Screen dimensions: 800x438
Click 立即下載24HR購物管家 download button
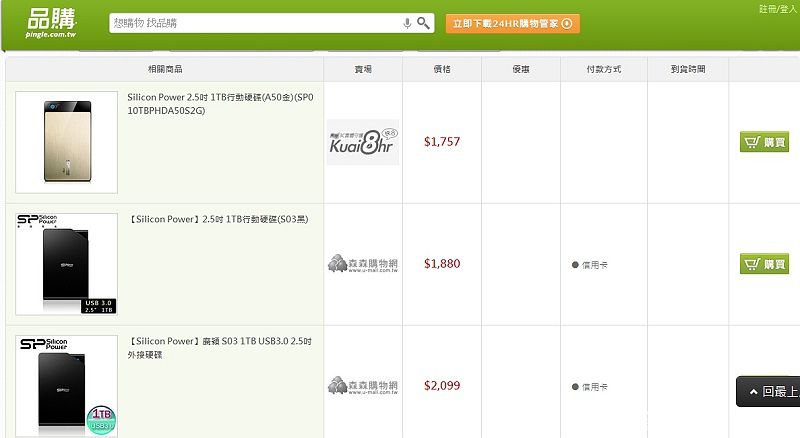(x=512, y=23)
